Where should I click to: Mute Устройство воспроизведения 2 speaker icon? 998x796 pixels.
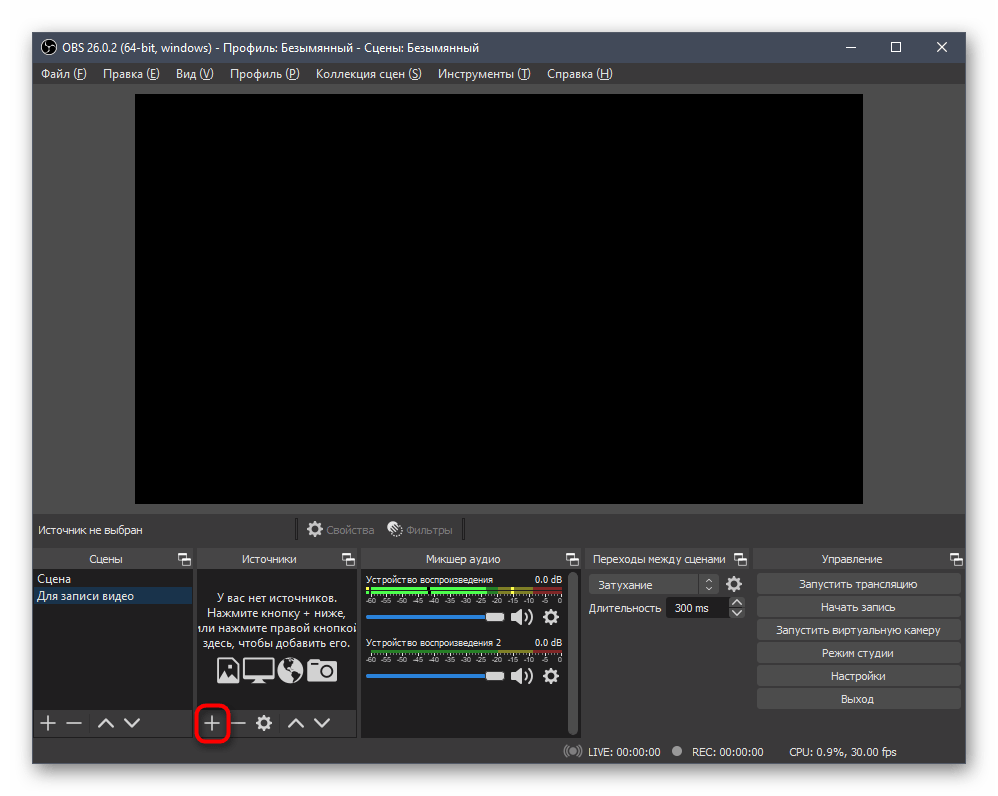click(522, 676)
